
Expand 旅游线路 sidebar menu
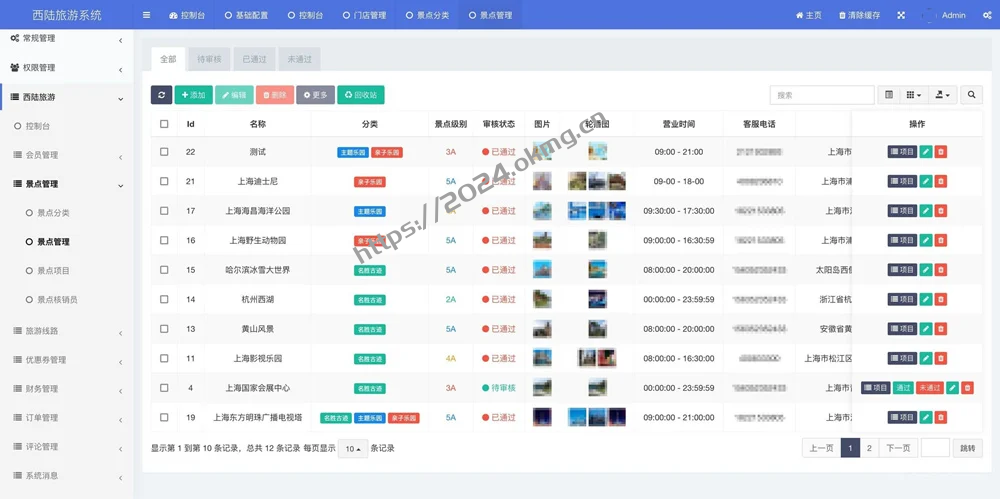pyautogui.click(x=66, y=331)
